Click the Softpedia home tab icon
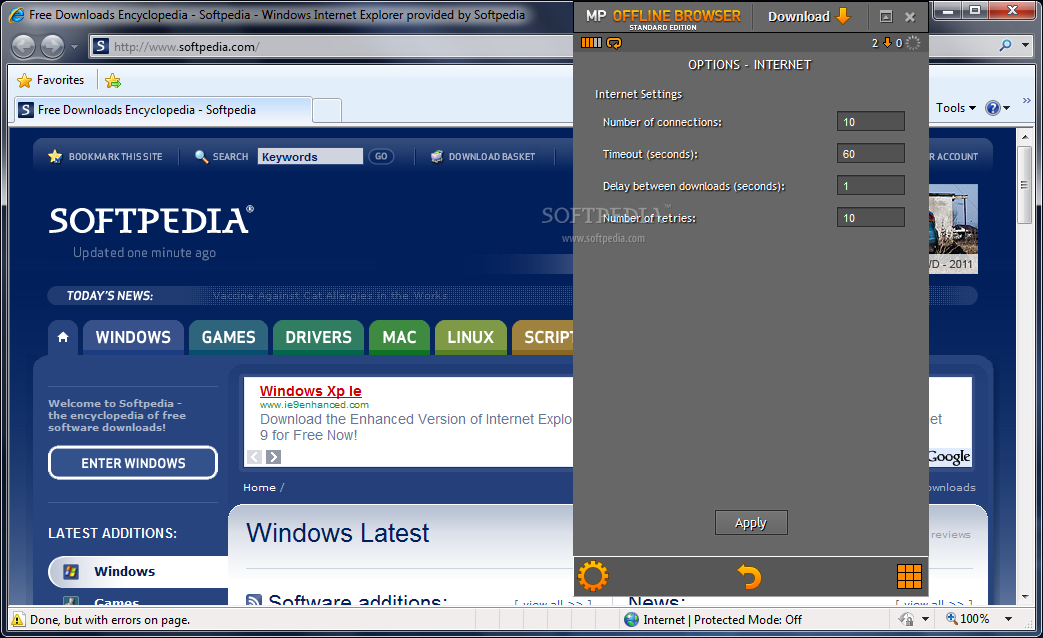1043x638 pixels. (63, 337)
